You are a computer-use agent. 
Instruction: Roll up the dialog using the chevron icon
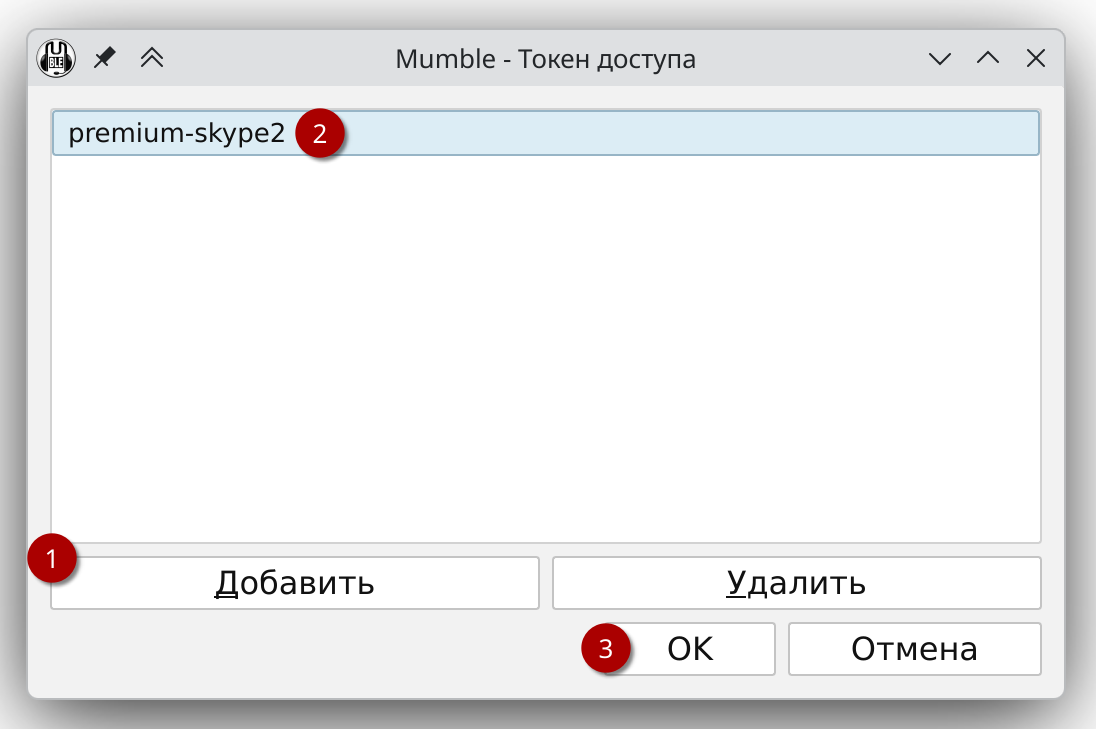(x=152, y=58)
